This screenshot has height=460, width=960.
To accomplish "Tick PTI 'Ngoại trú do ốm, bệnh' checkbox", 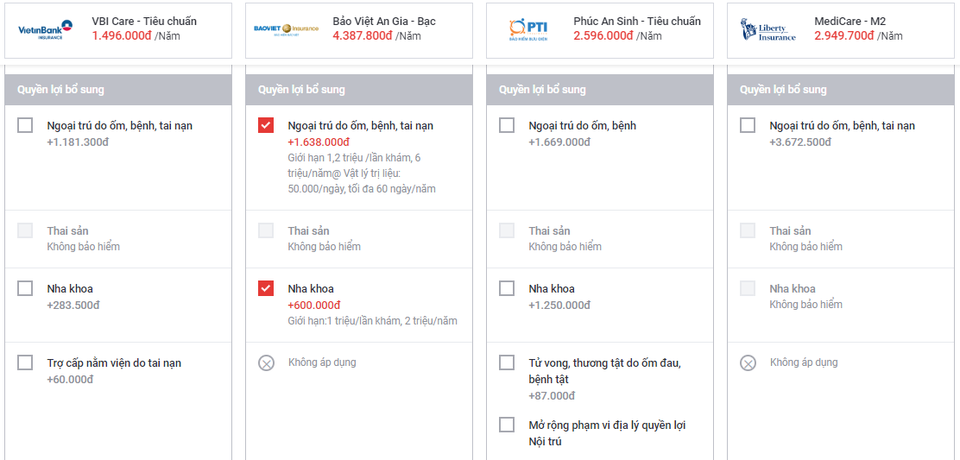I will pos(507,126).
